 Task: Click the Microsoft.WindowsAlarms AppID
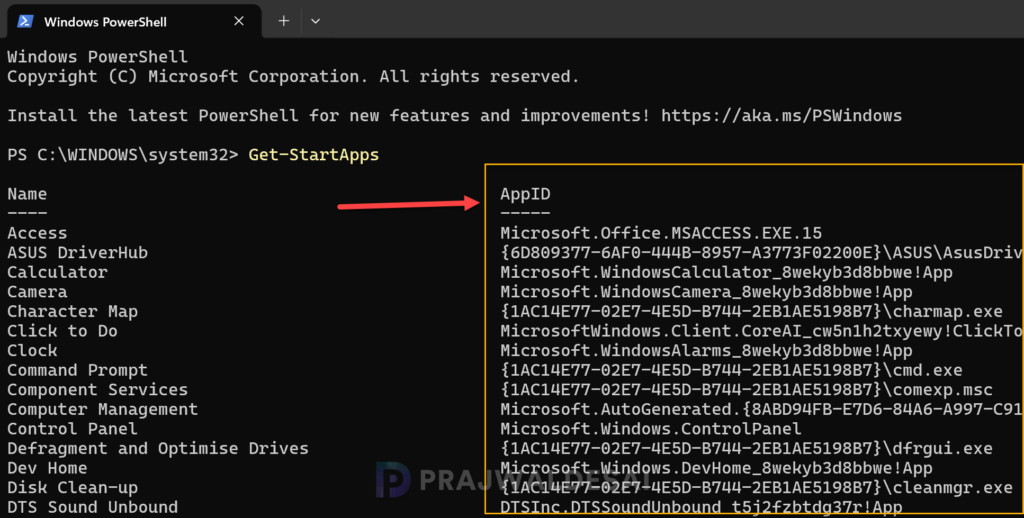(x=706, y=351)
